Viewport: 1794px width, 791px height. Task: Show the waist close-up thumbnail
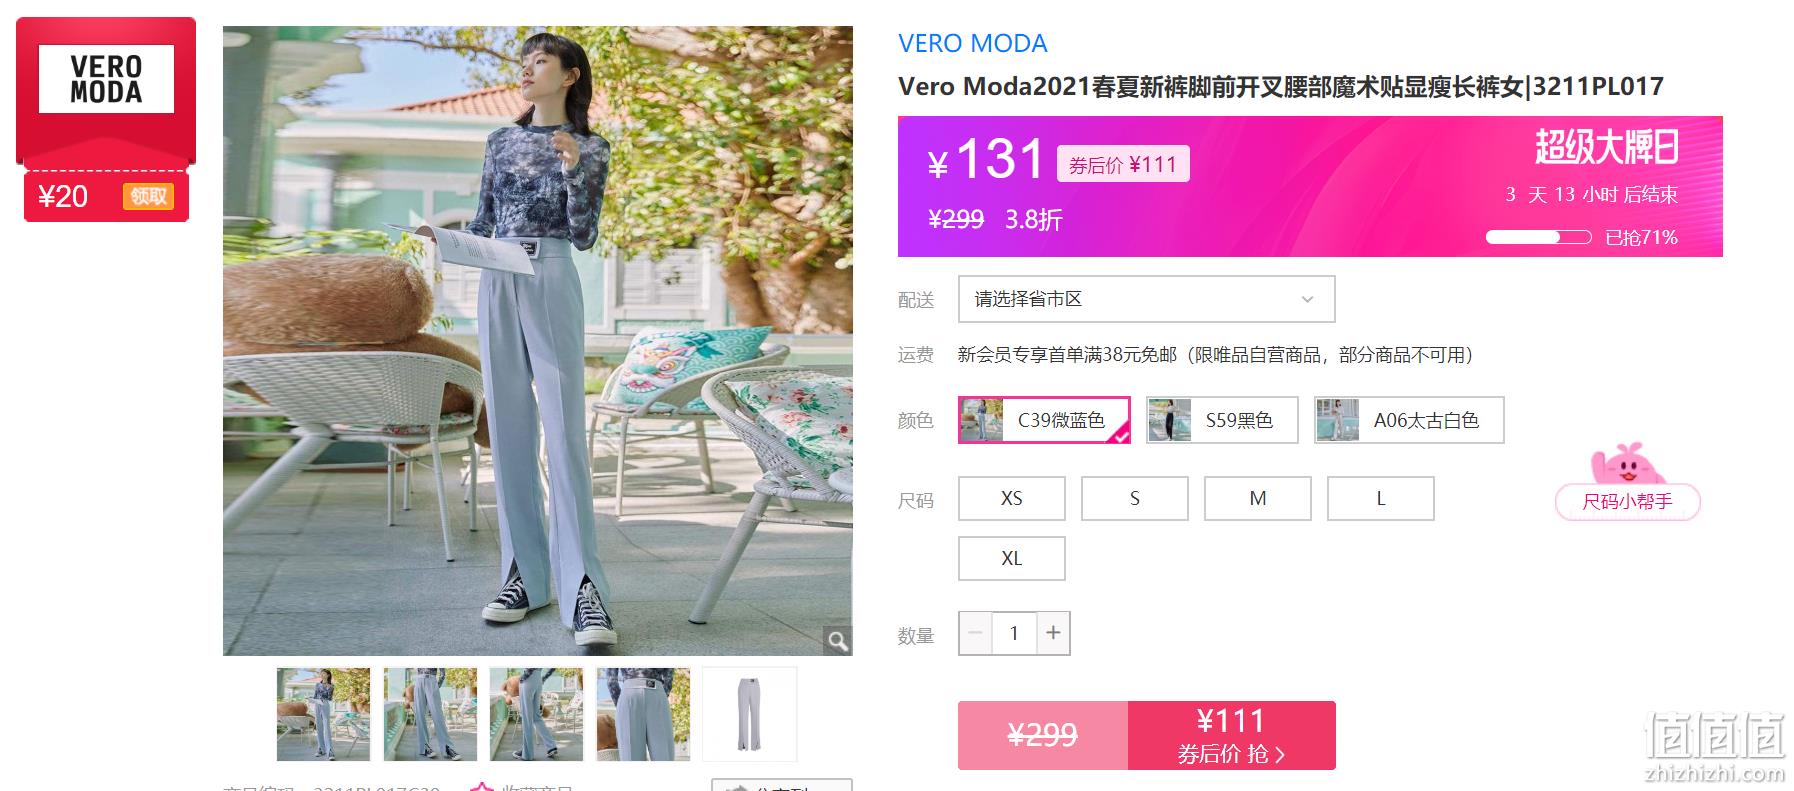pyautogui.click(x=643, y=714)
